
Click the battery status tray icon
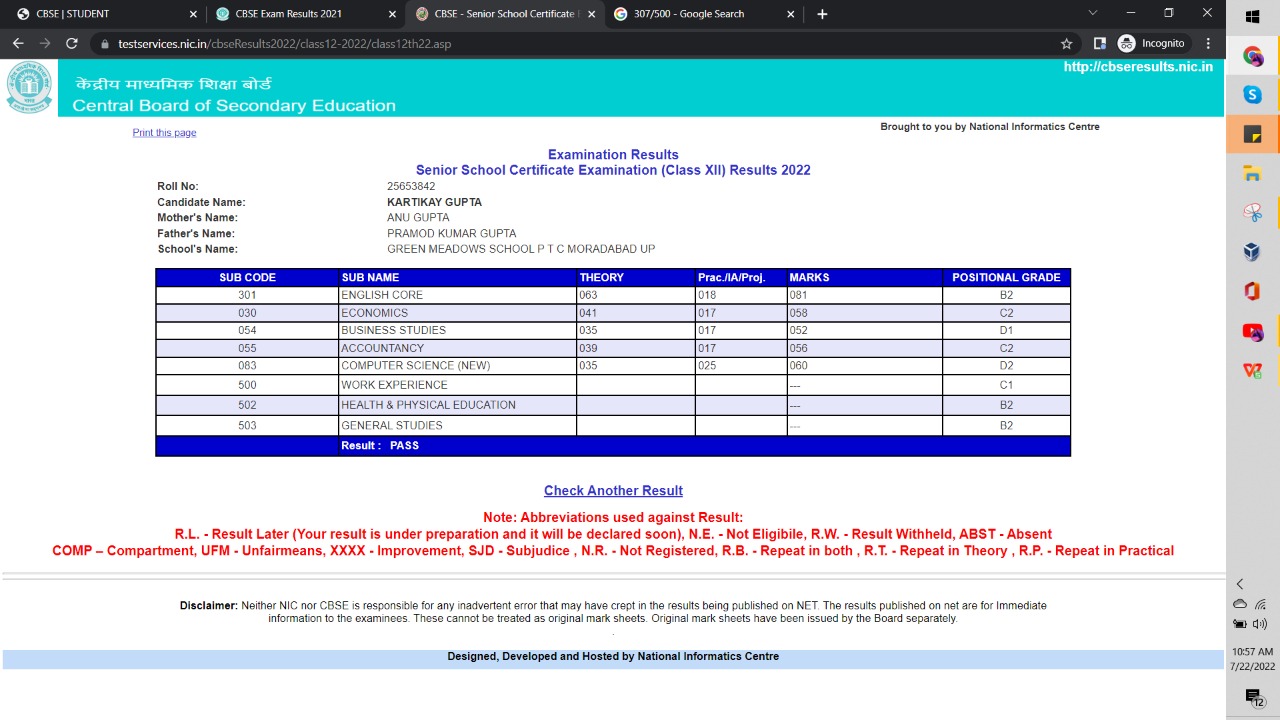point(1240,624)
